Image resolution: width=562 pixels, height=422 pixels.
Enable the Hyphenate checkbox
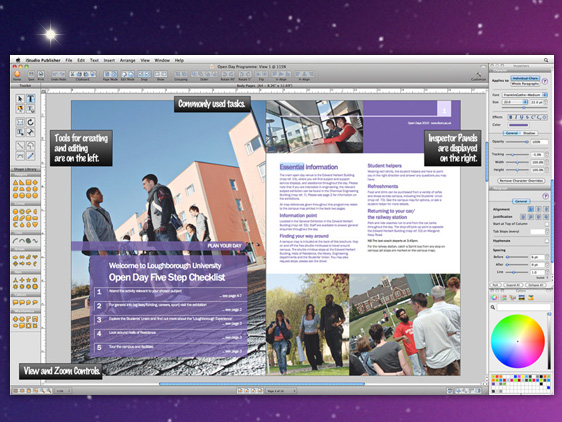pyautogui.click(x=546, y=241)
